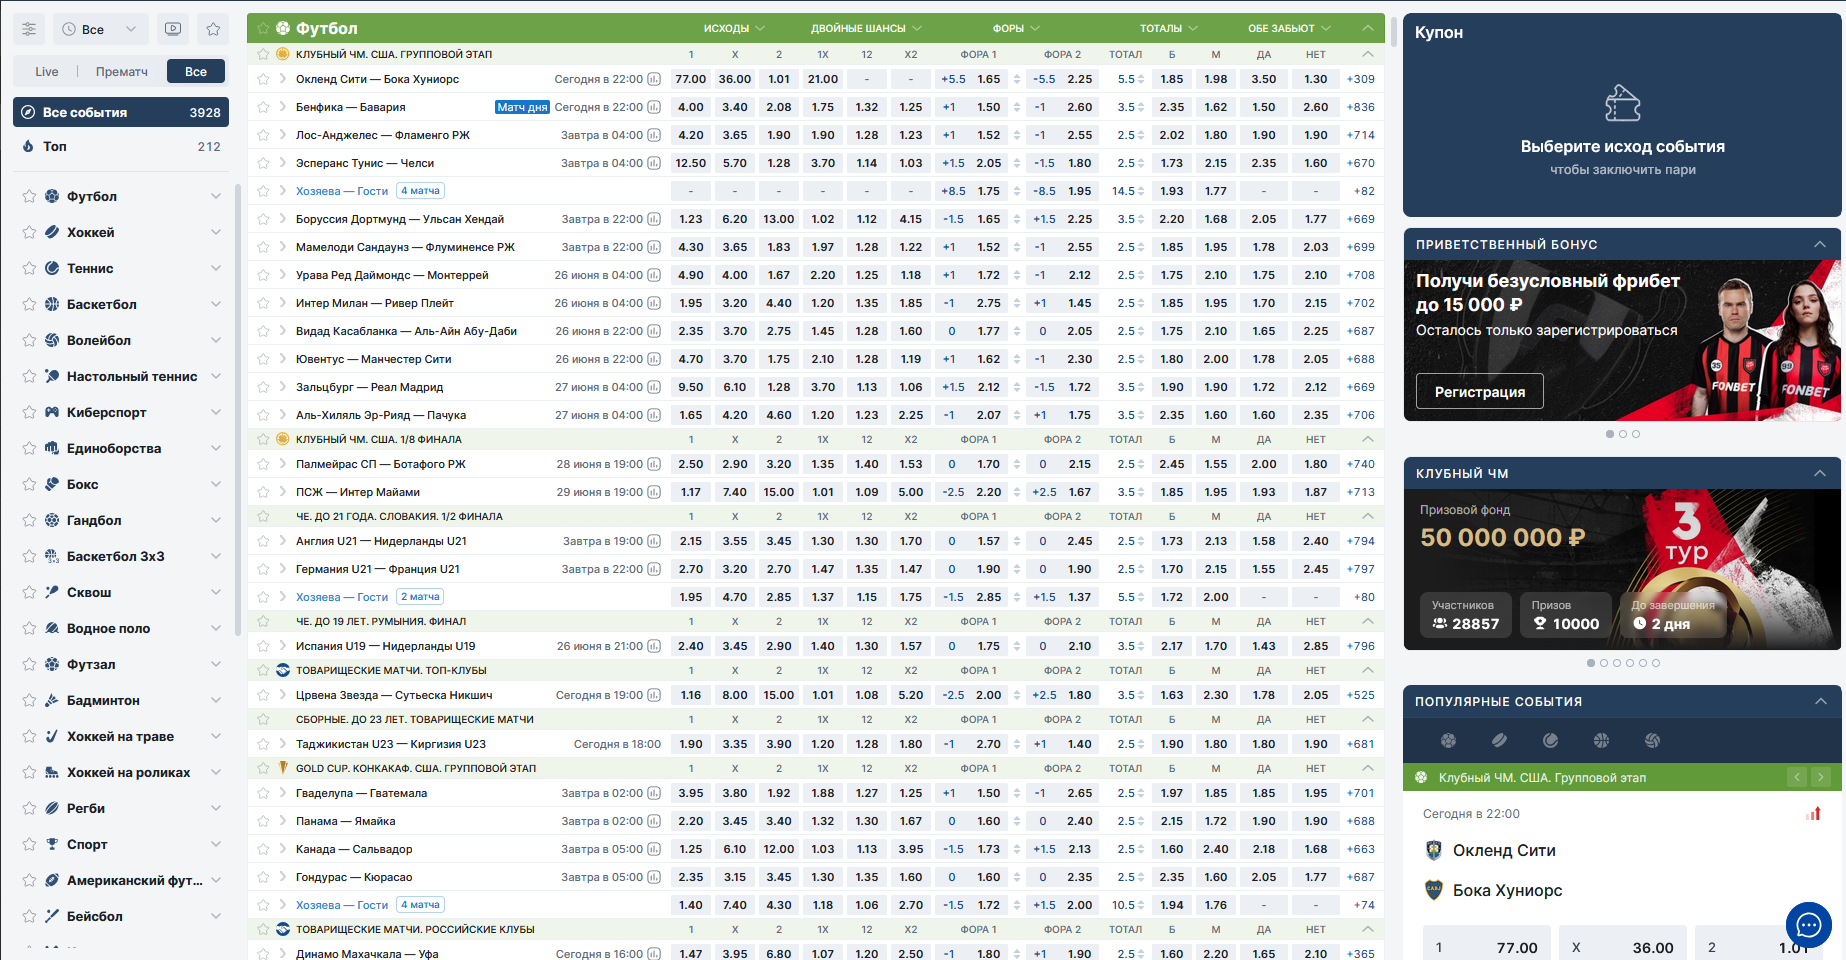Click the Бокс glove icon in sidebar
This screenshot has height=960, width=1846.
[x=52, y=484]
